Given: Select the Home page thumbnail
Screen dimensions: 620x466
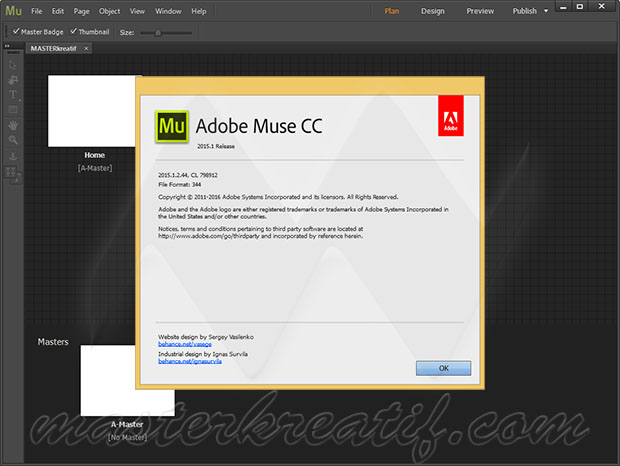Looking at the screenshot, I should pos(92,111).
